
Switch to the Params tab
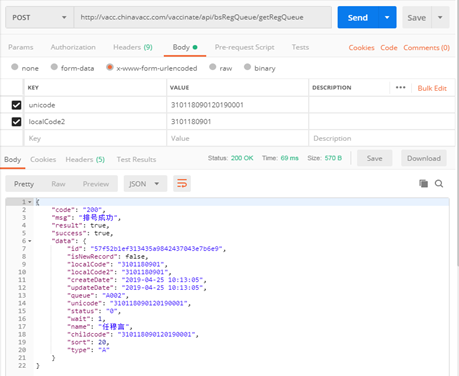21,47
